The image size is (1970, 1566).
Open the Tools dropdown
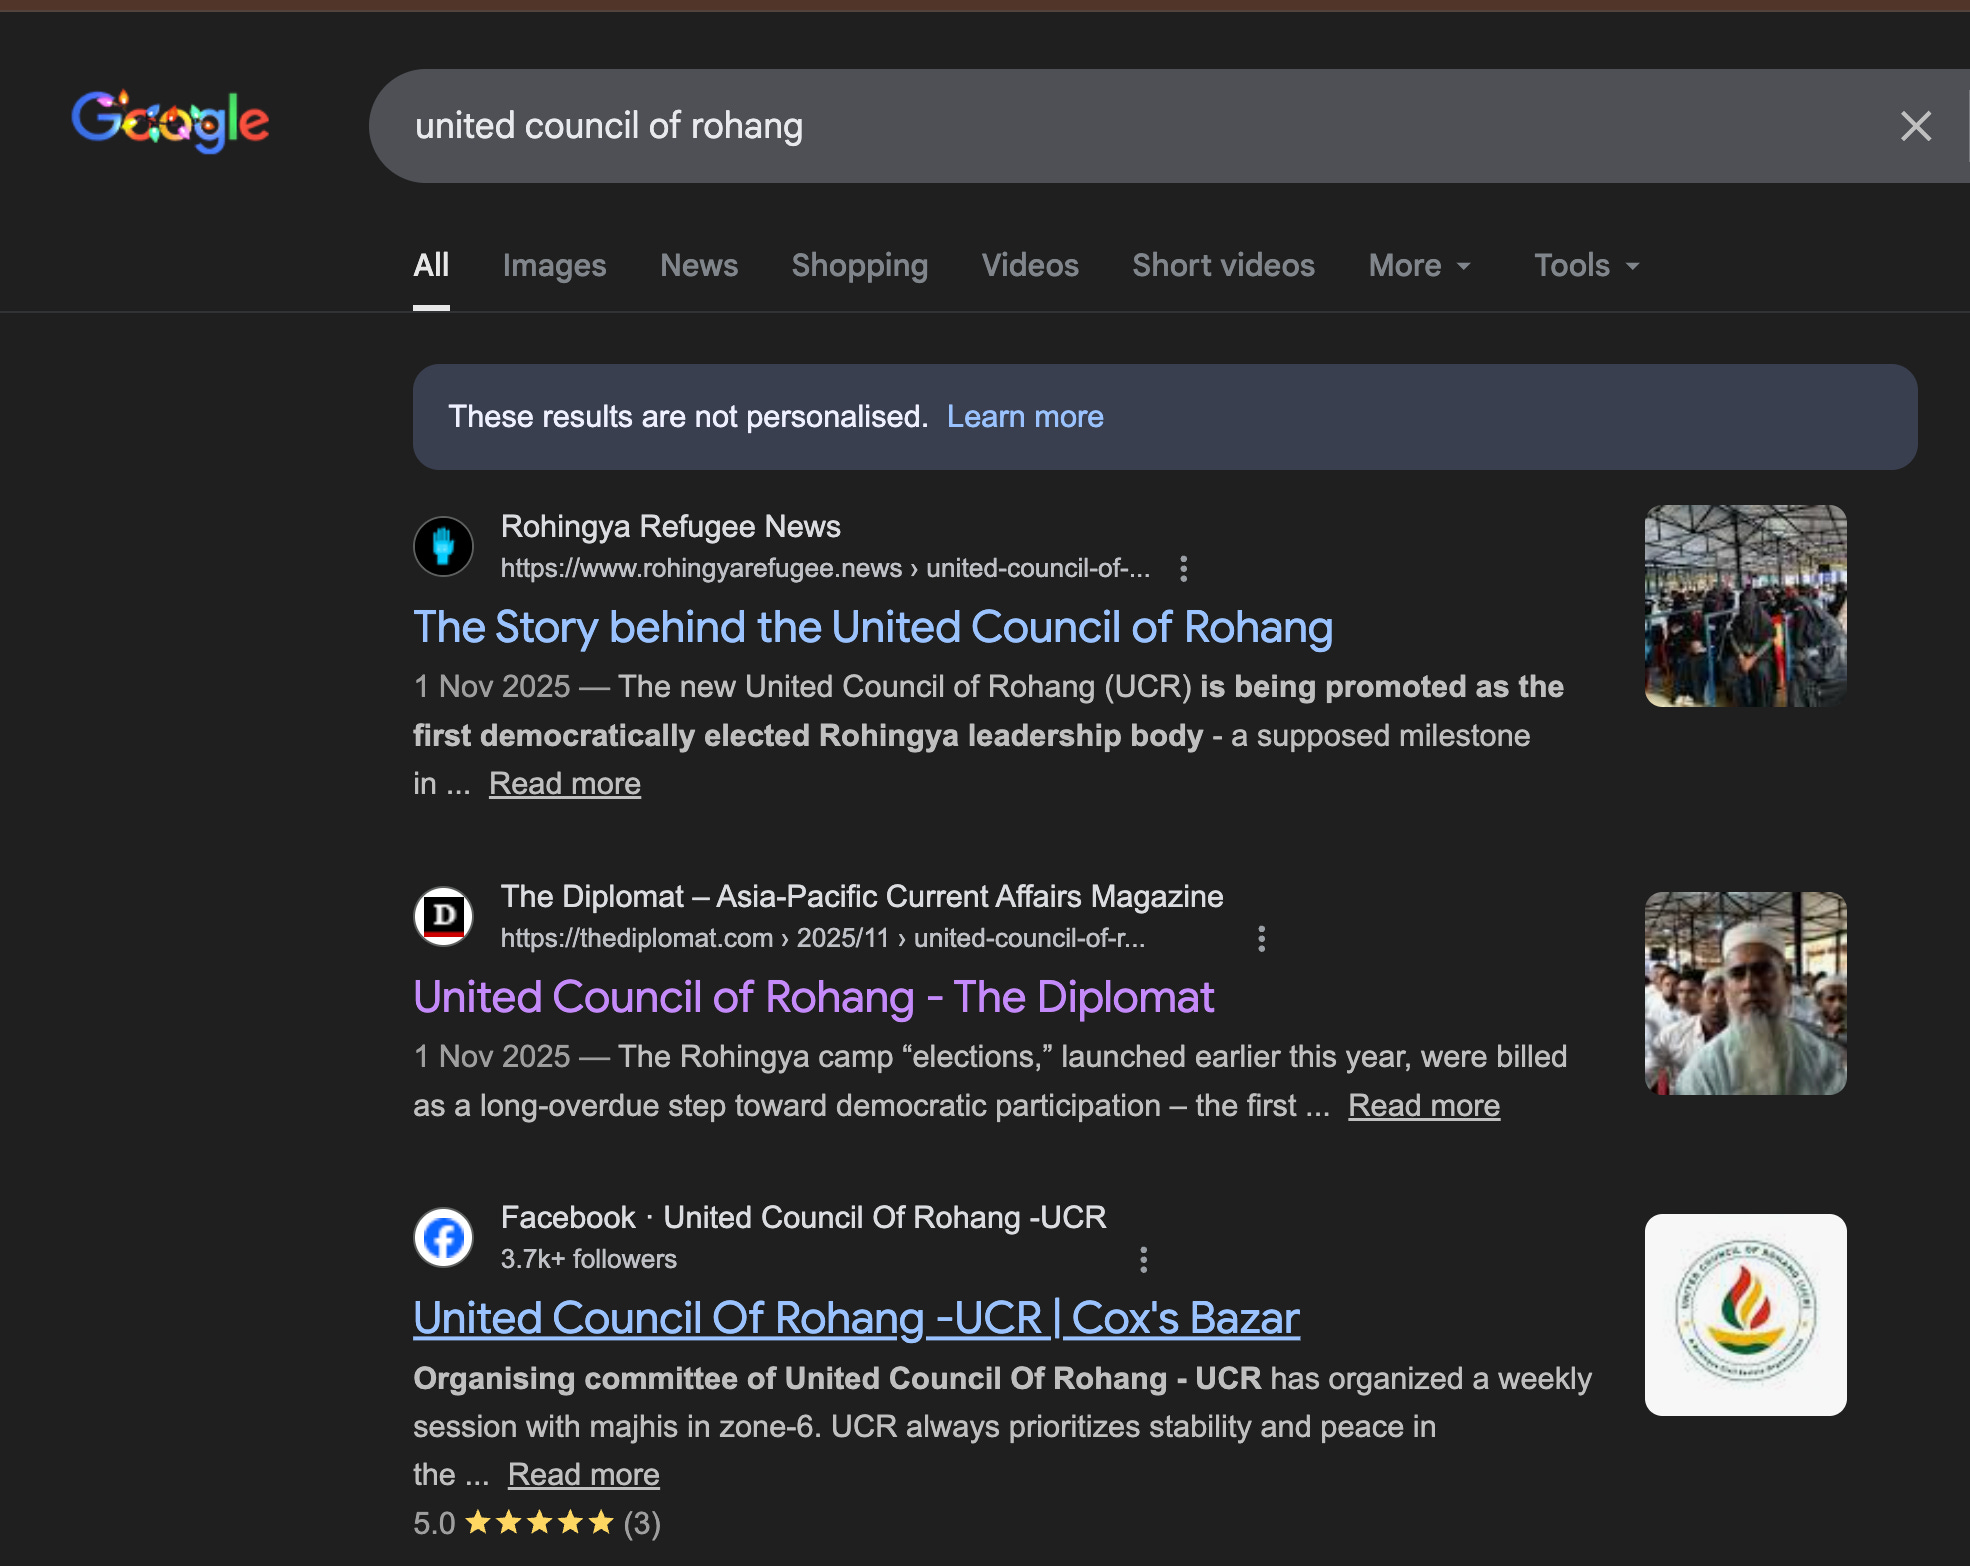tap(1585, 266)
